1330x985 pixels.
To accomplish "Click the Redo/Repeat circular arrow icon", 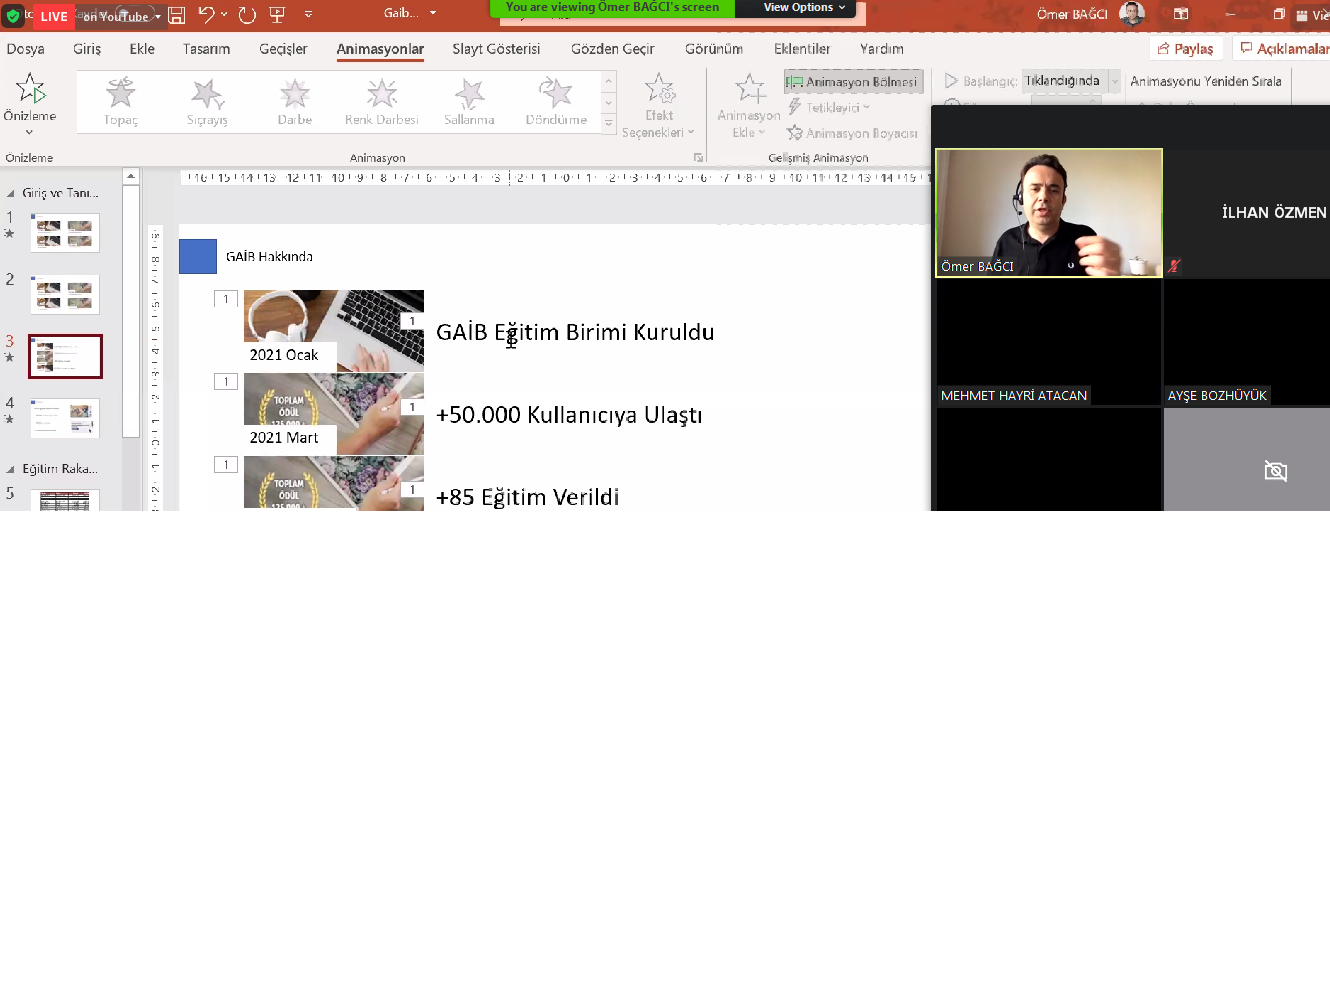I will [247, 15].
